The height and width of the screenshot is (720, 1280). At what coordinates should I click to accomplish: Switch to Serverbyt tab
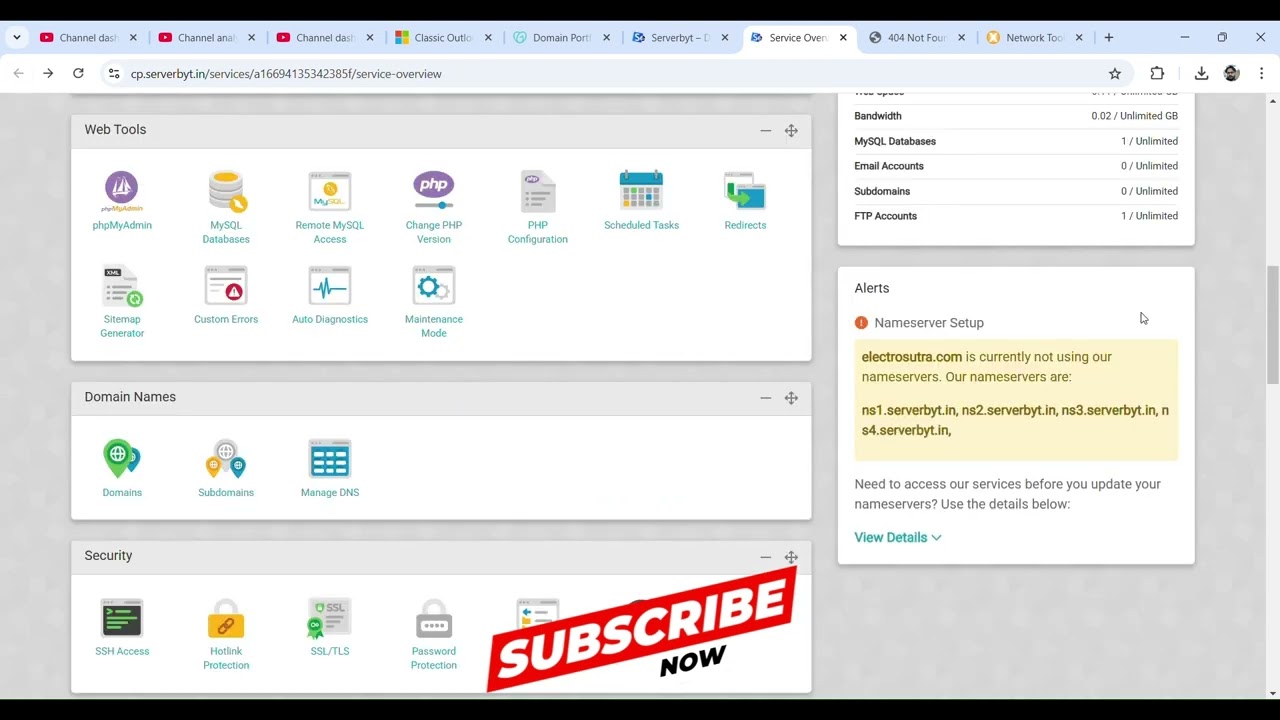670,38
